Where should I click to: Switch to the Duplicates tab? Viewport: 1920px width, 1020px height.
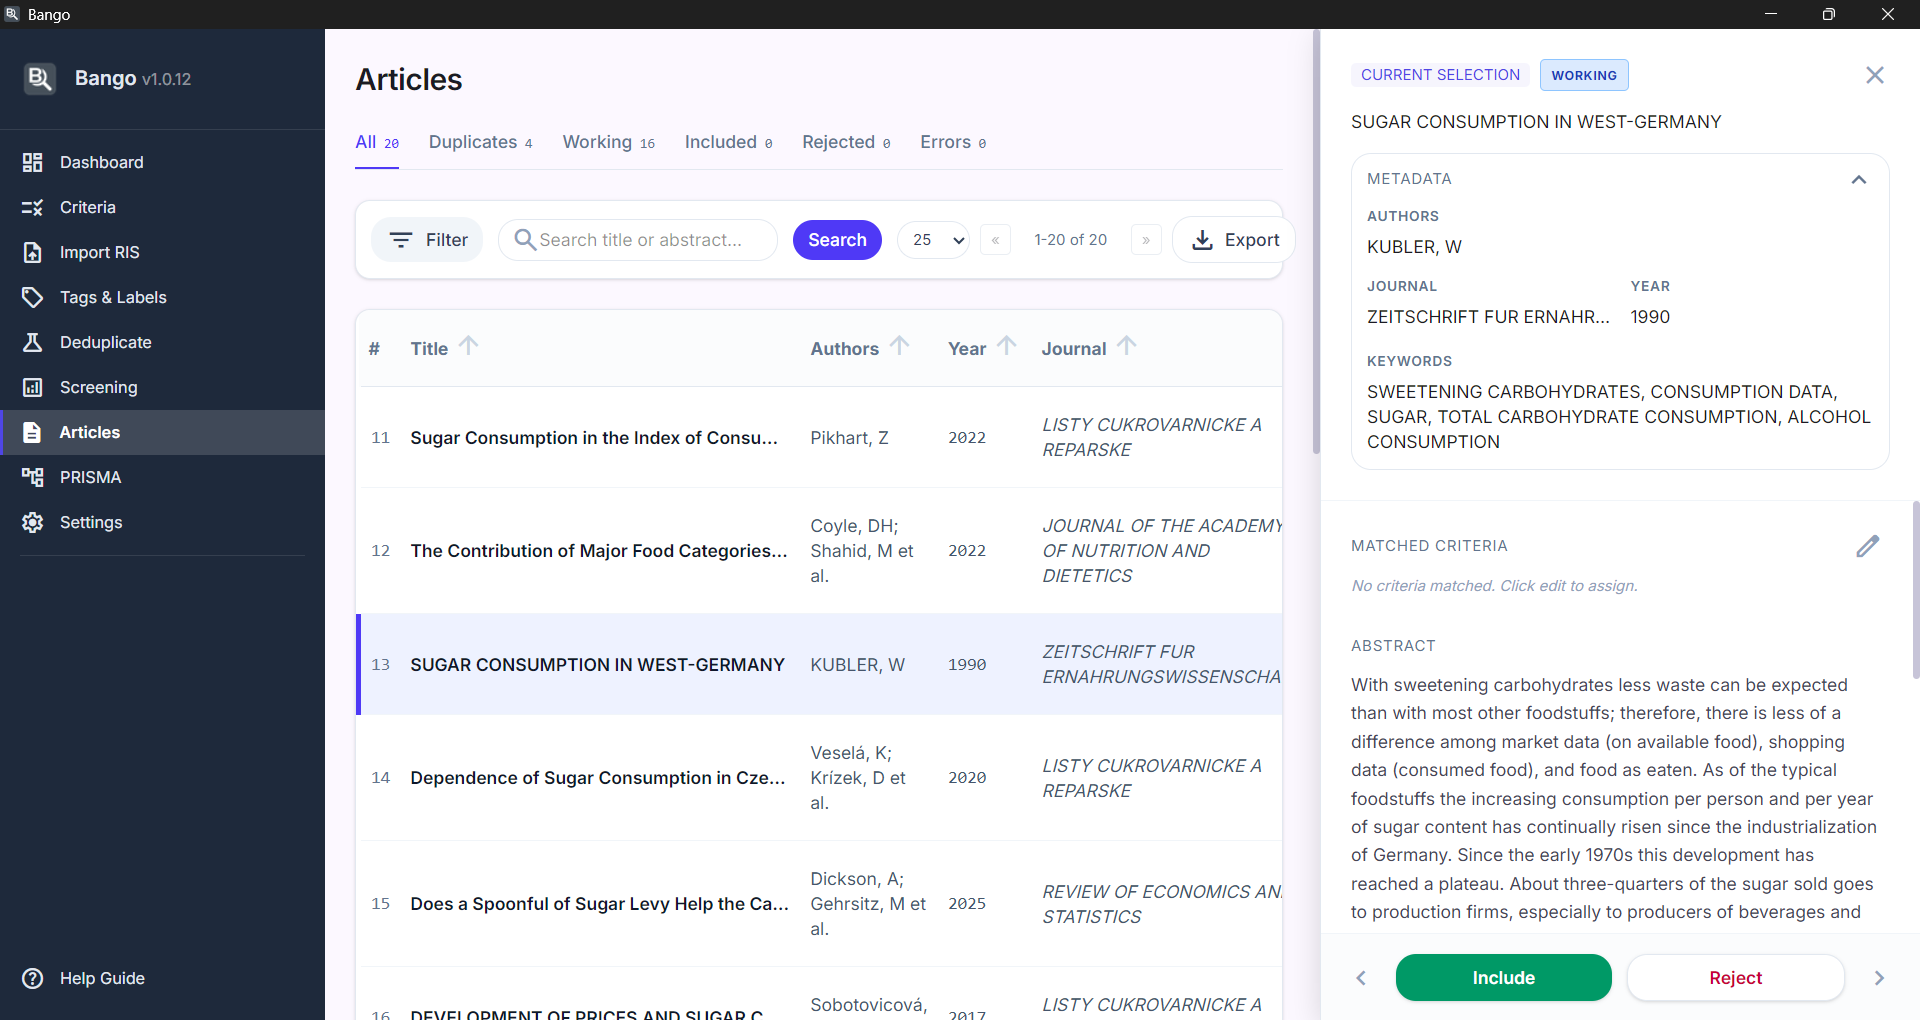tap(481, 143)
